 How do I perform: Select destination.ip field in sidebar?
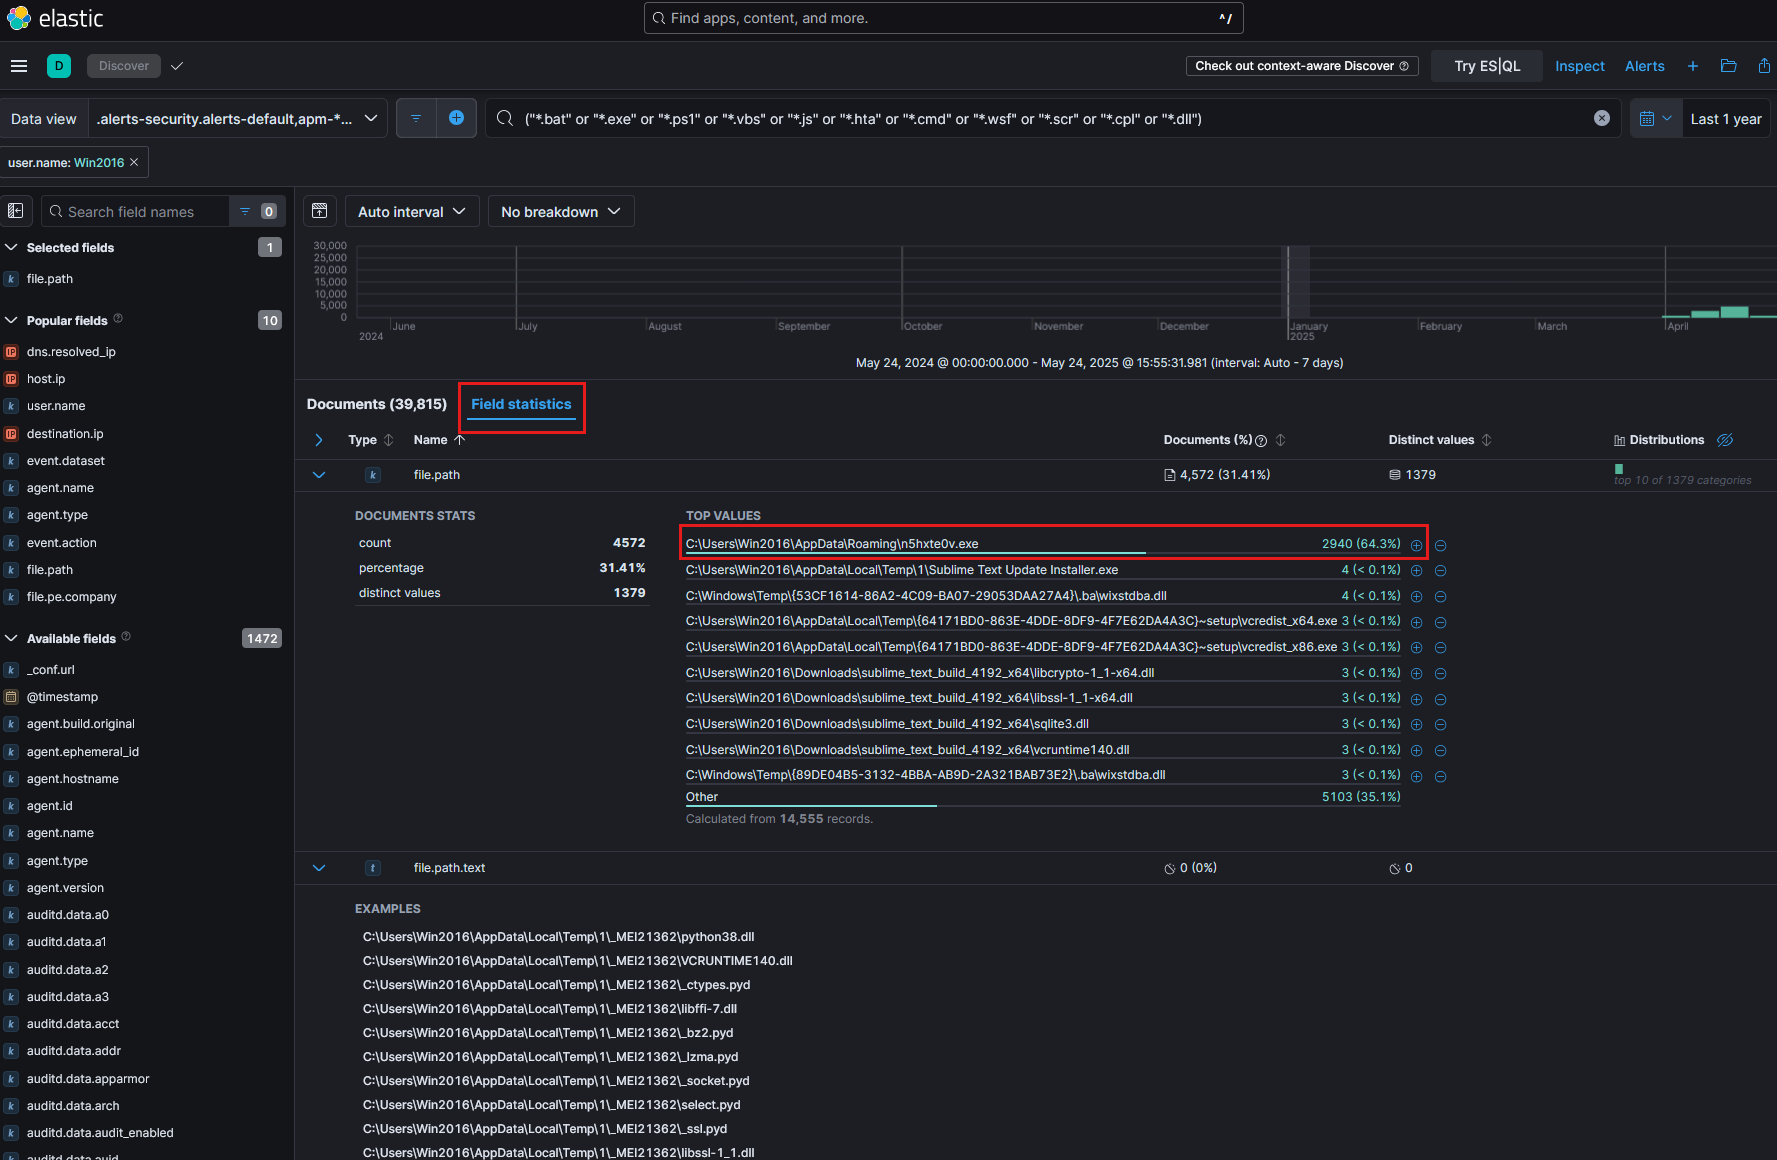(65, 434)
